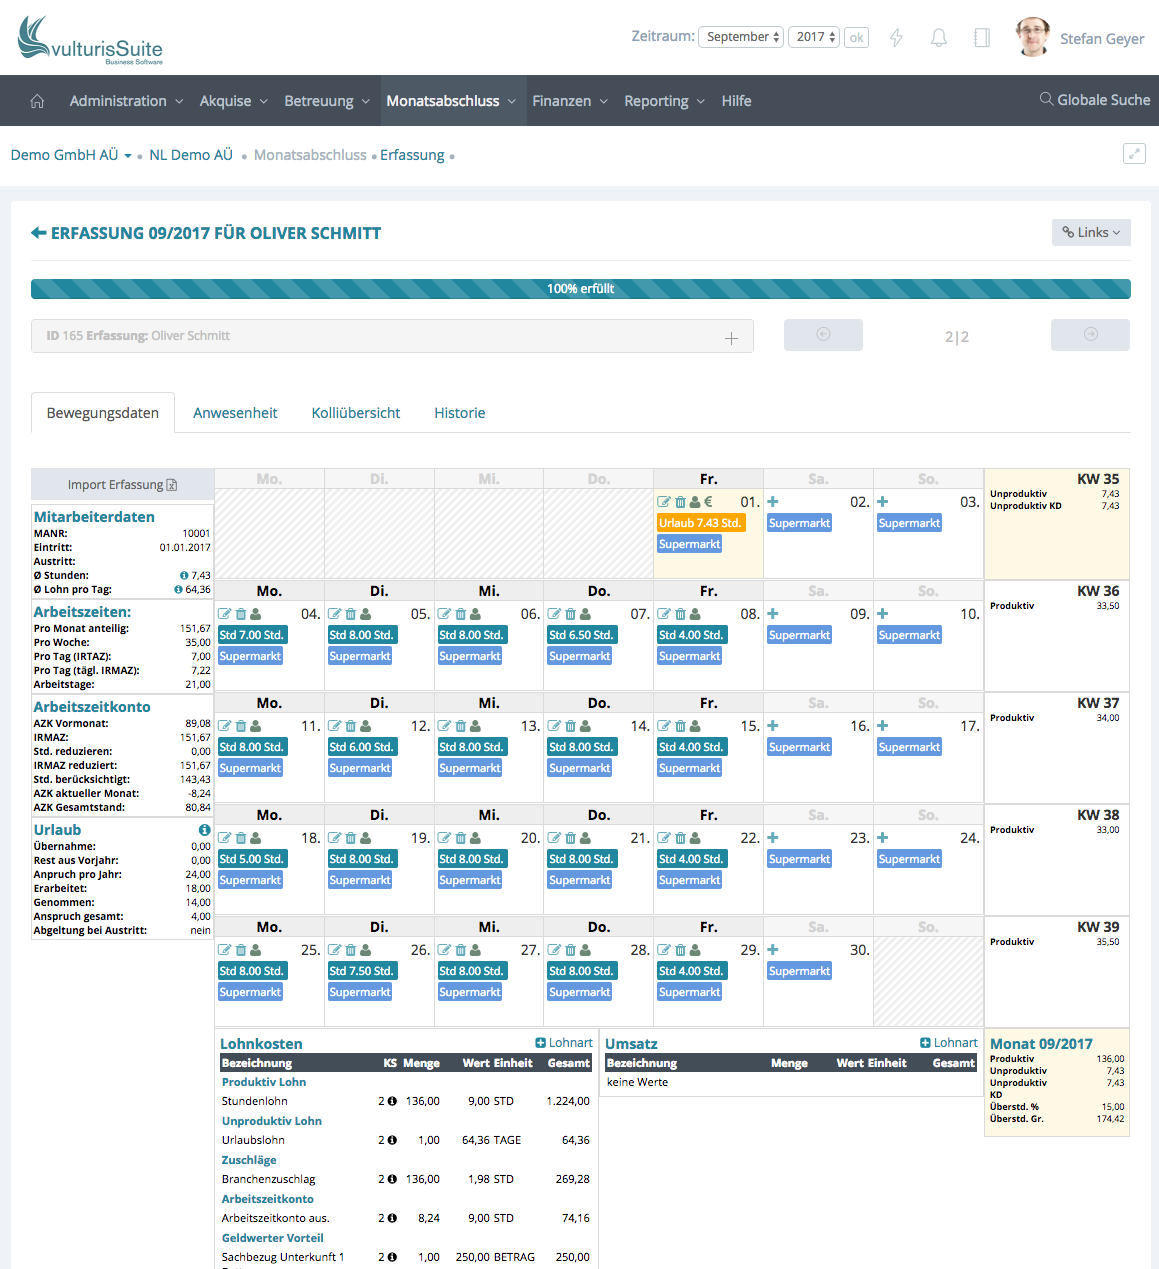Click the info icon next to Urlaub
Viewport: 1159px width, 1269px height.
(204, 830)
